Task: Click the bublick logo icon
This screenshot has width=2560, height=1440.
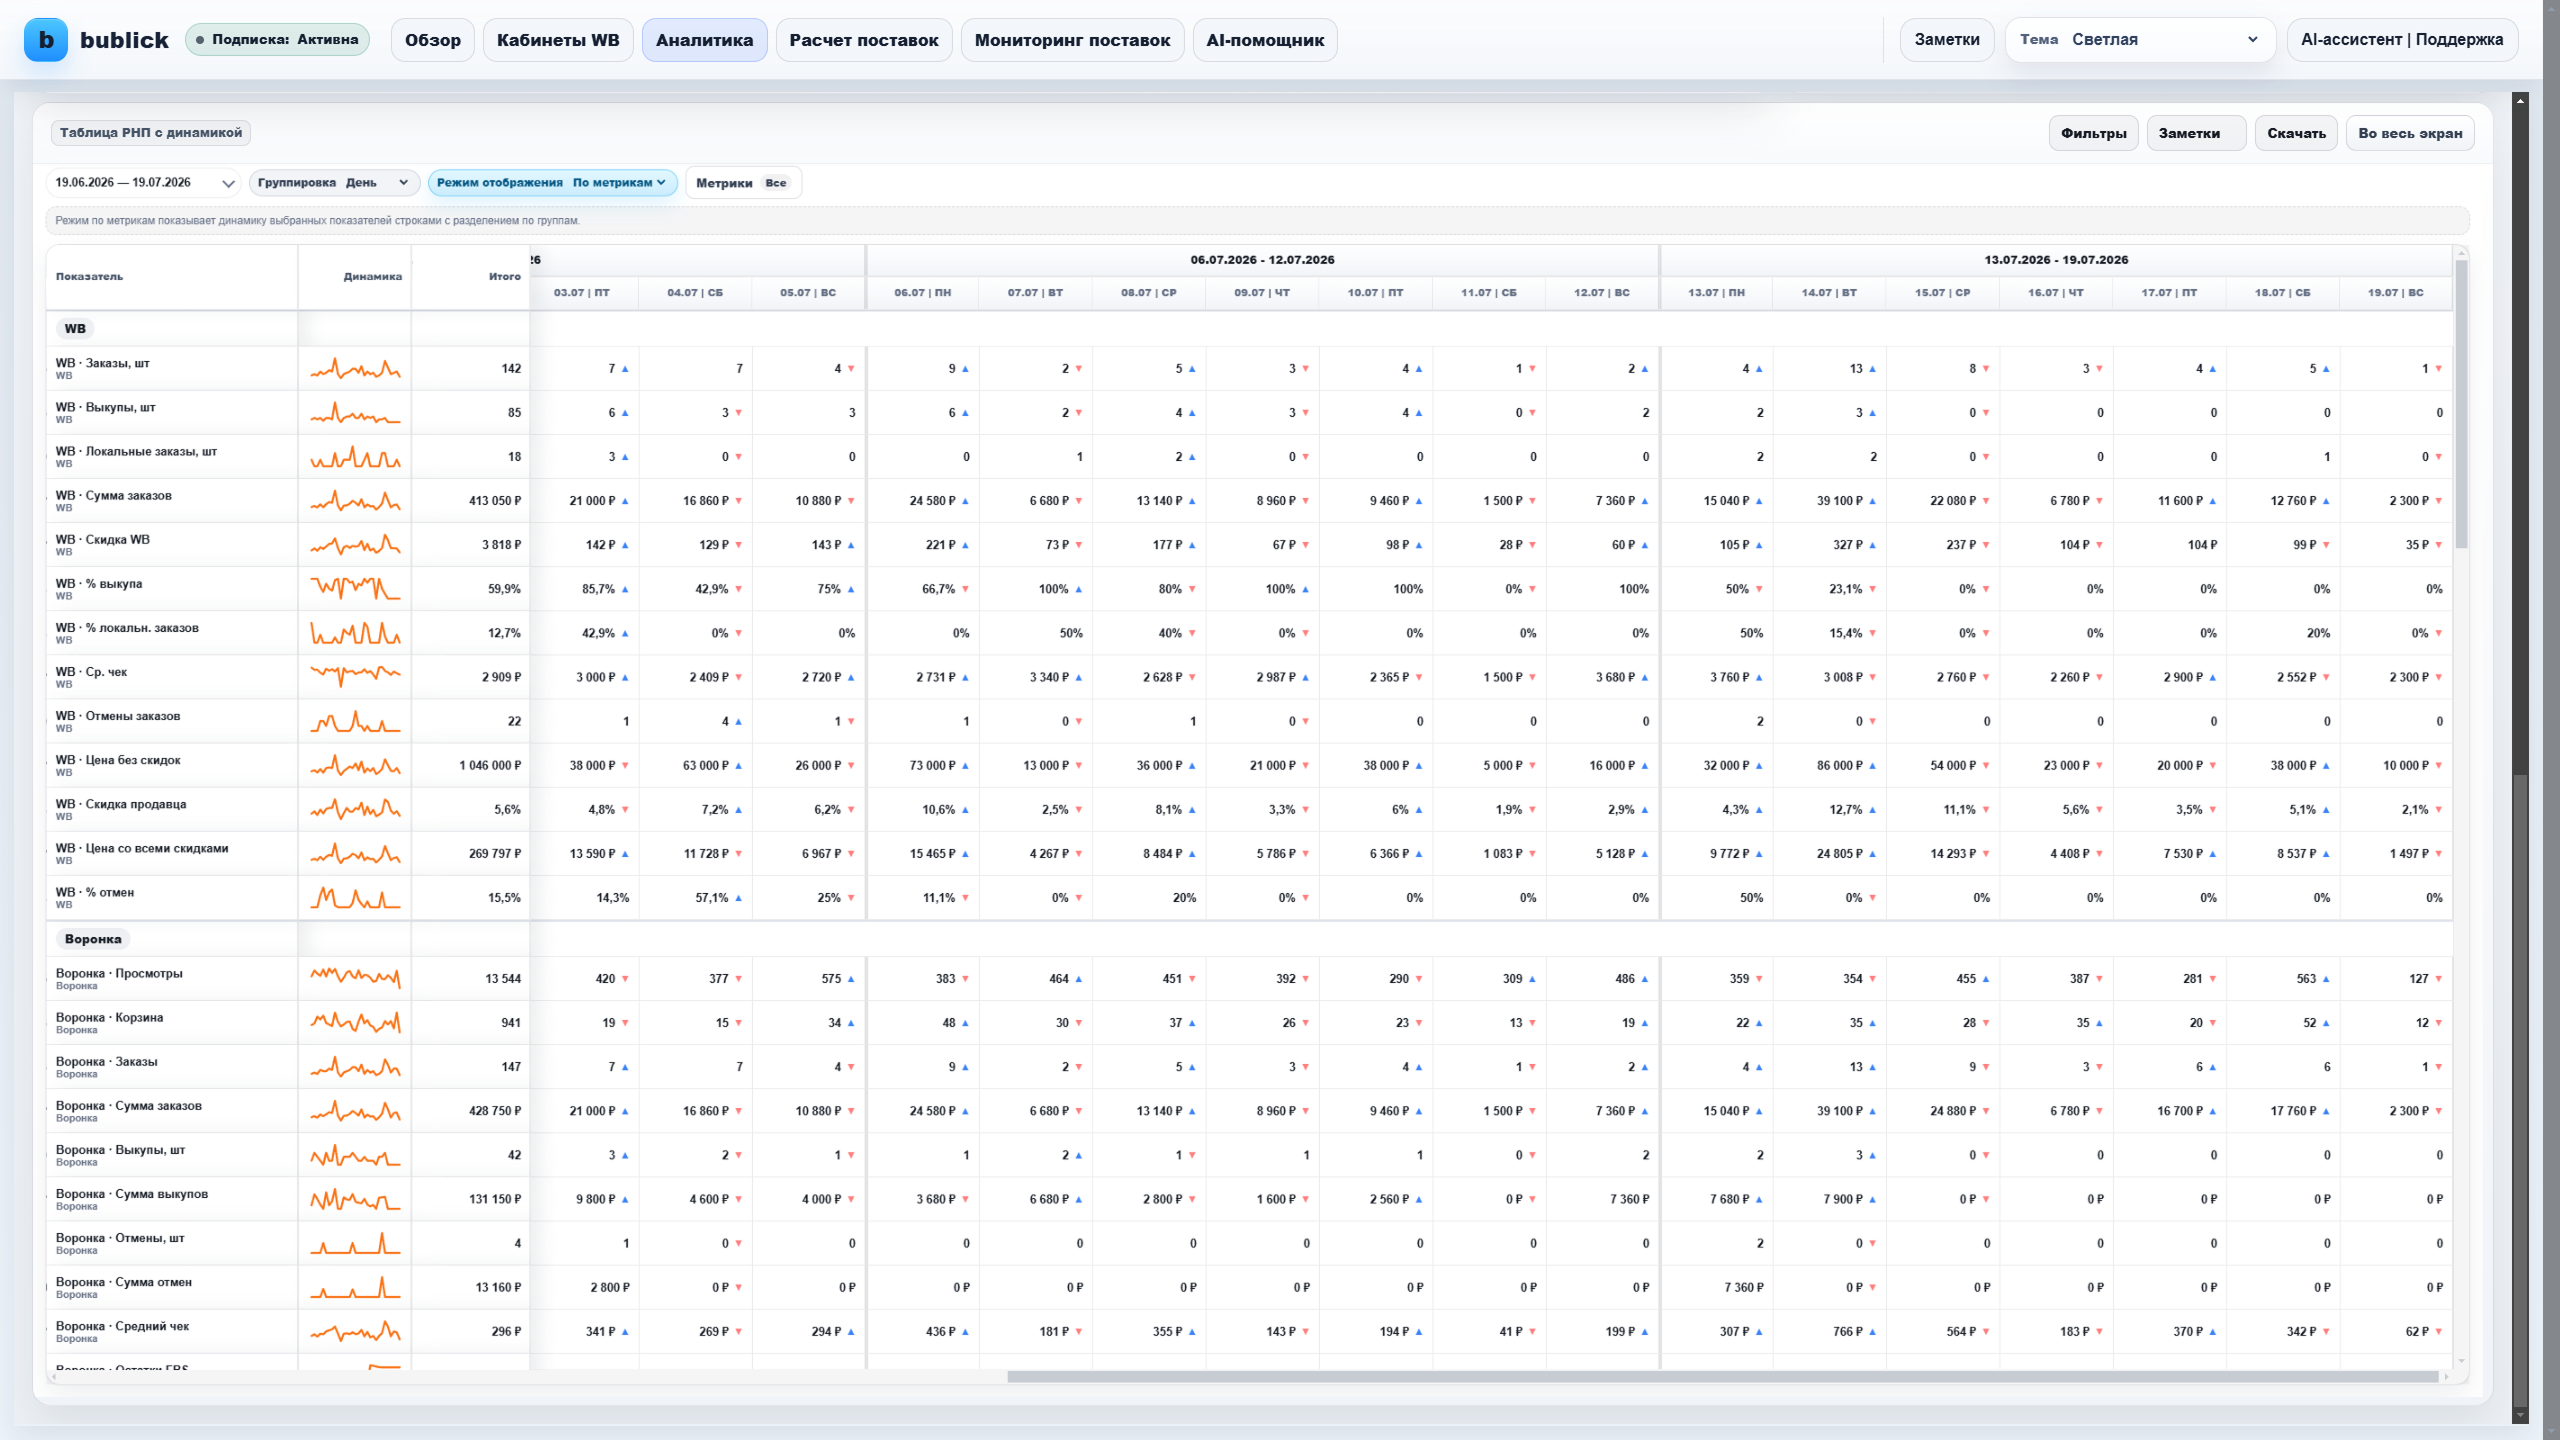Action: (46, 40)
